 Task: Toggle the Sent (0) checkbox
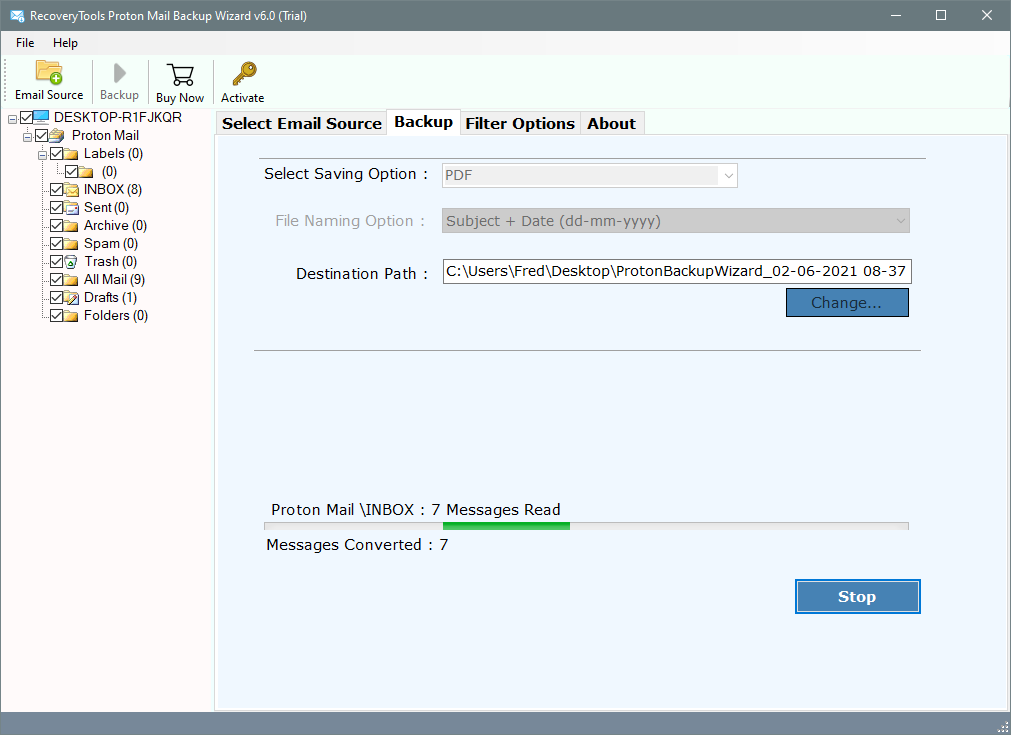tap(57, 208)
